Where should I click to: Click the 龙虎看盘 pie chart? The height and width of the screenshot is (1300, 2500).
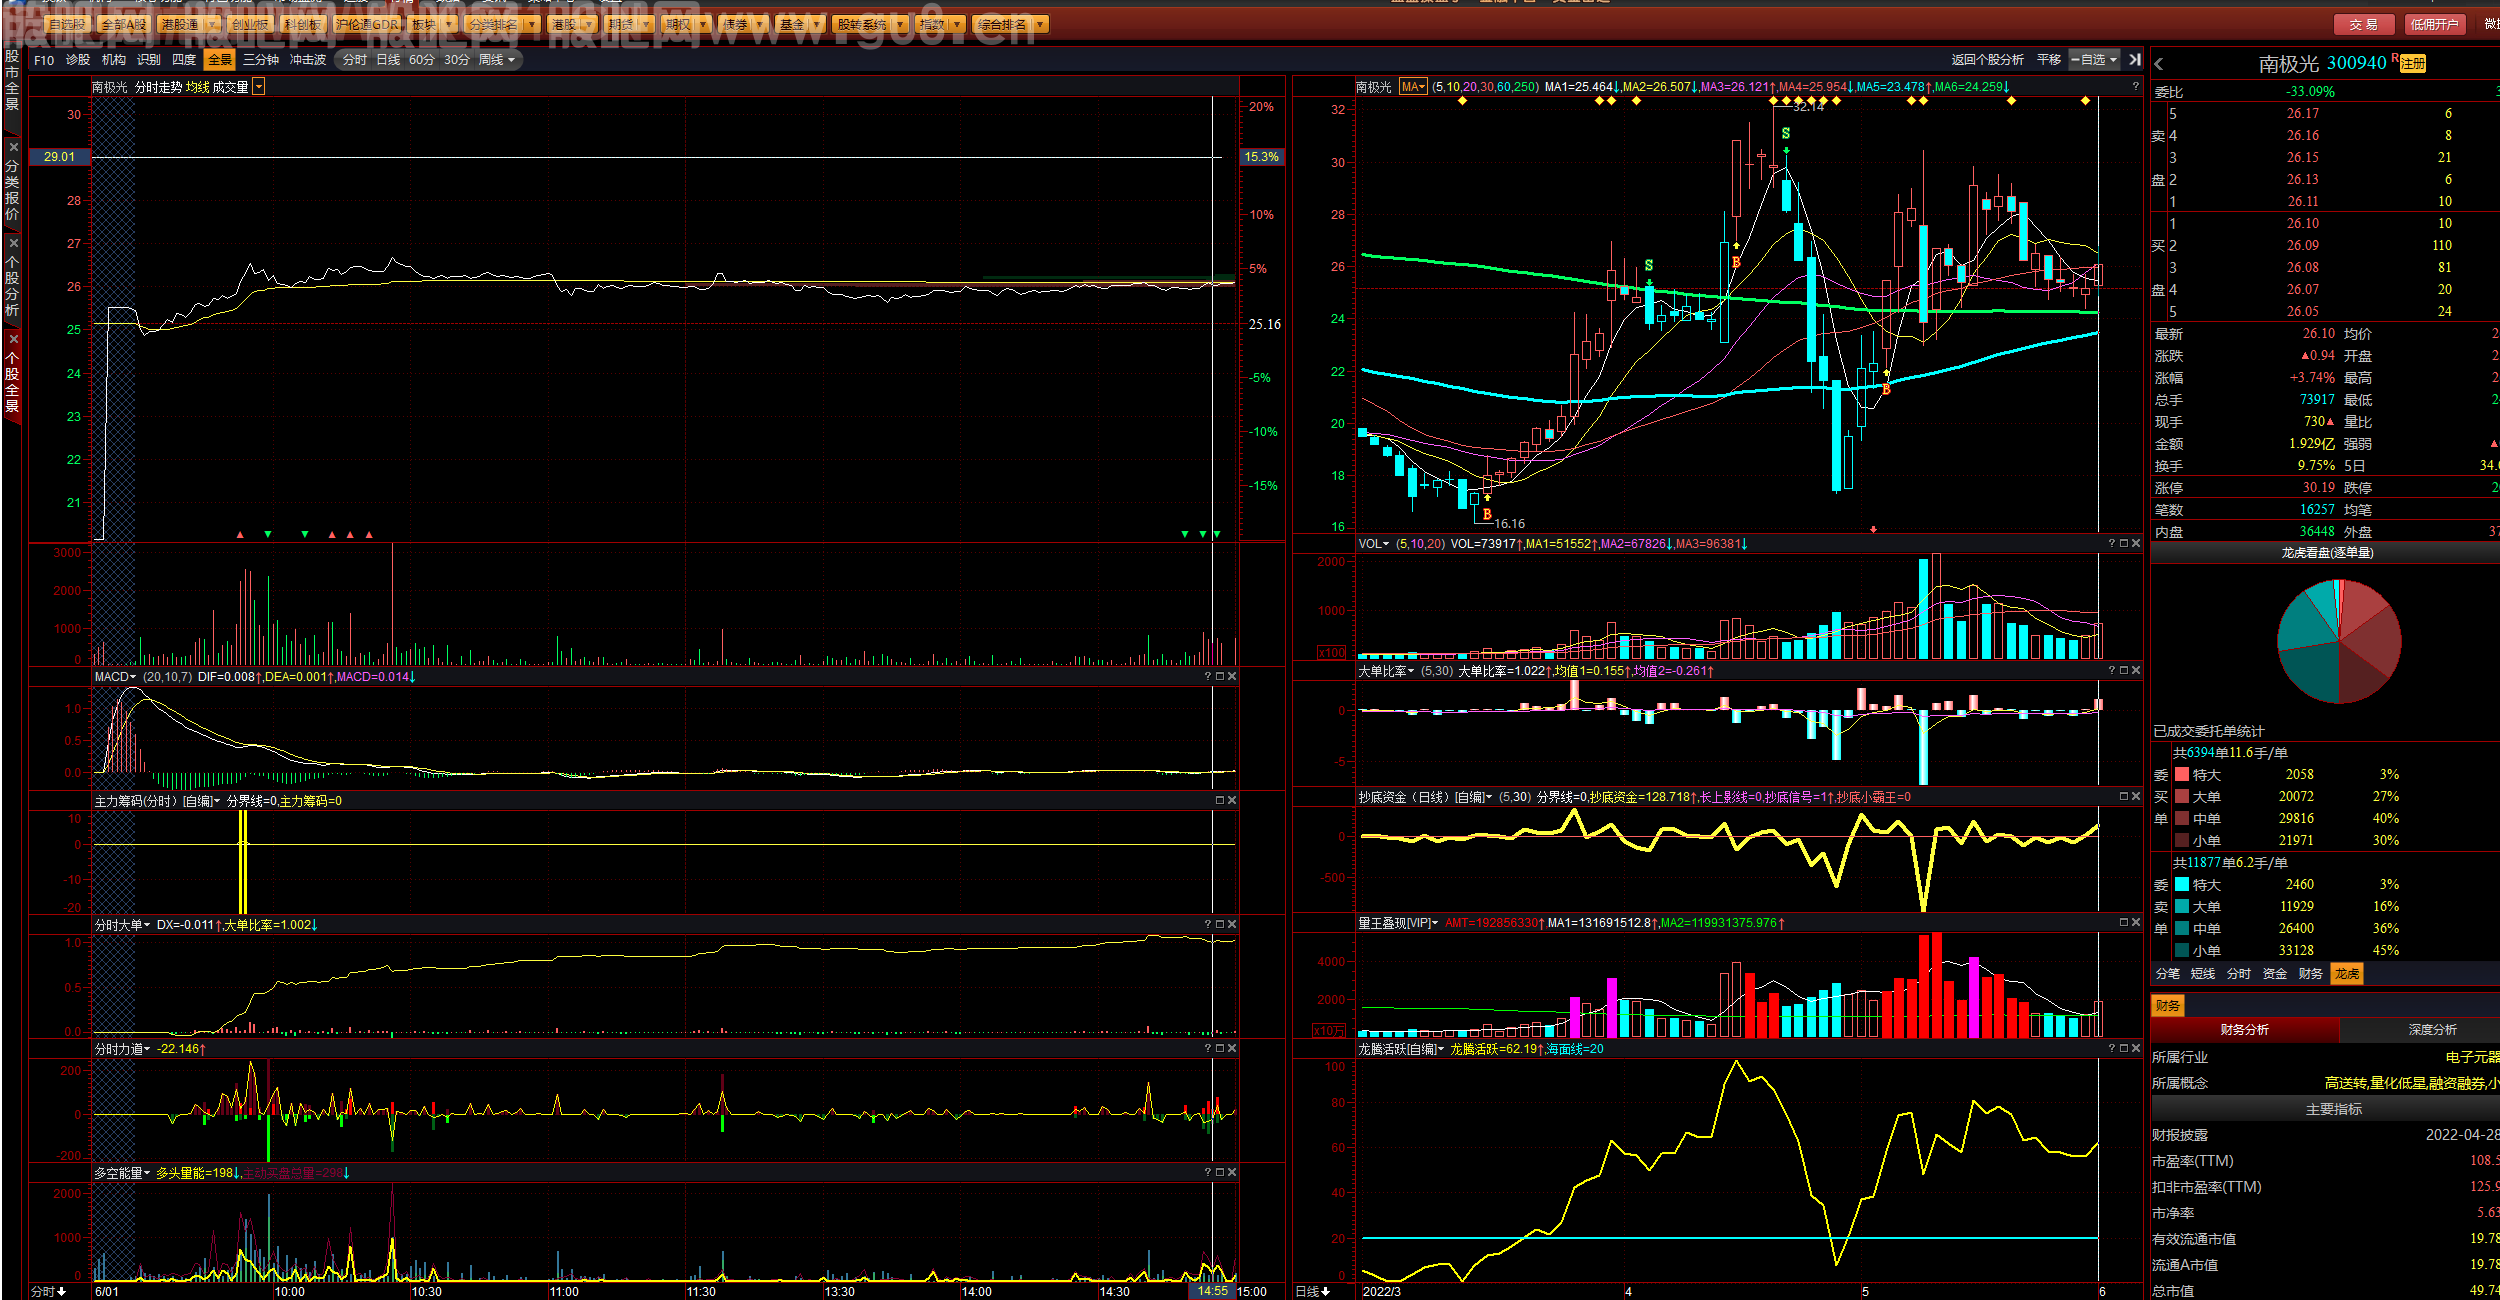click(x=2340, y=641)
